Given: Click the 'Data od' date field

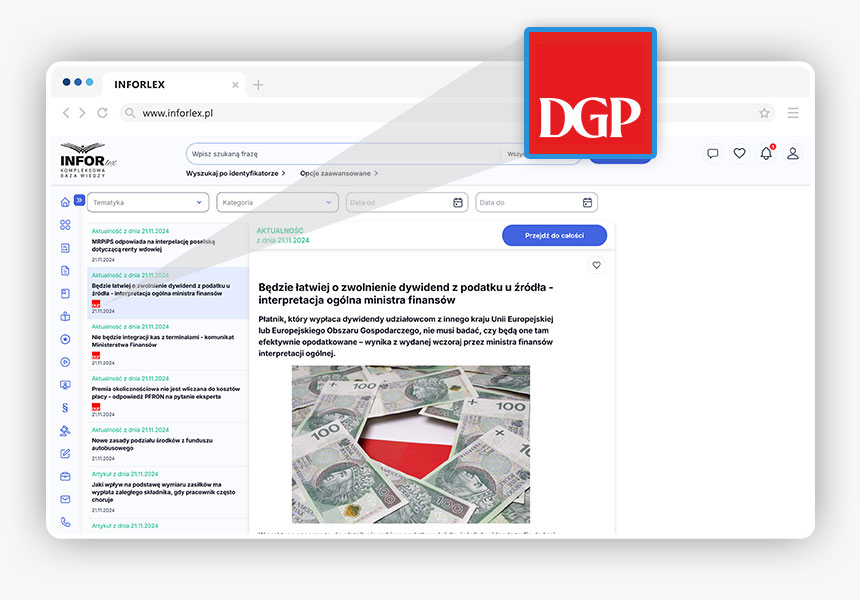Looking at the screenshot, I should pyautogui.click(x=407, y=202).
